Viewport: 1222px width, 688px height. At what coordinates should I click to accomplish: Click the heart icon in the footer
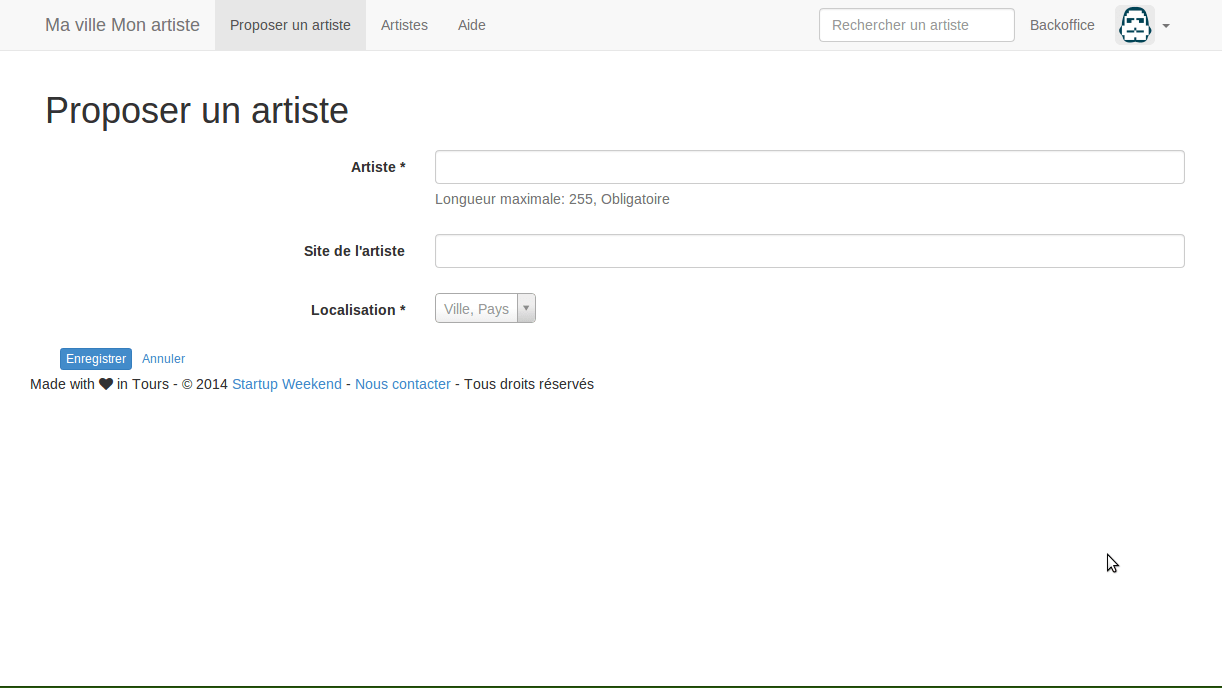(106, 384)
